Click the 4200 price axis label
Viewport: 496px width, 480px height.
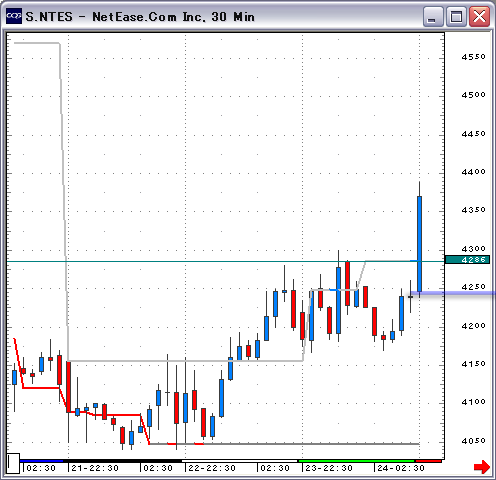[x=473, y=326]
